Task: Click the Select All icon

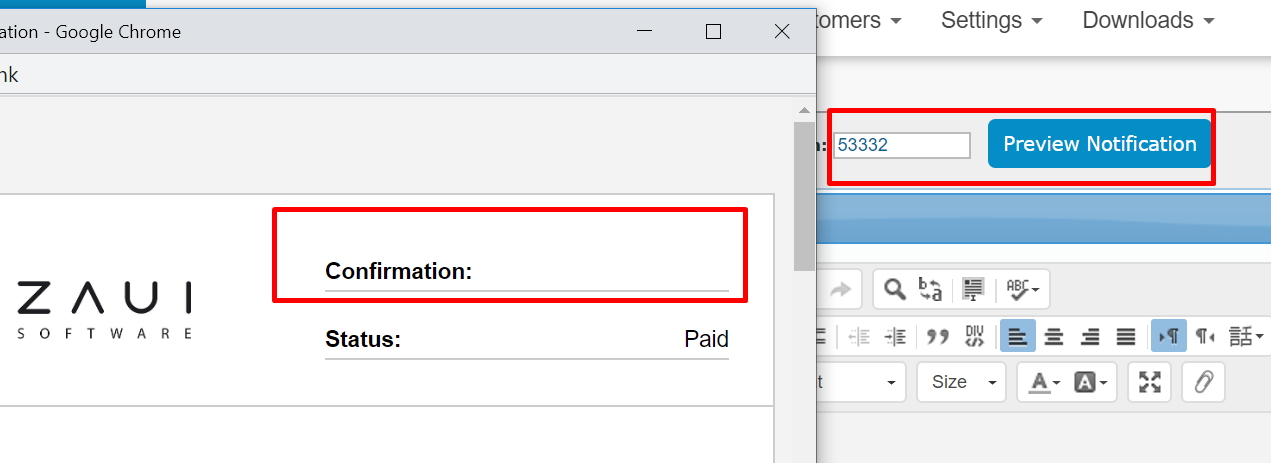Action: click(971, 289)
